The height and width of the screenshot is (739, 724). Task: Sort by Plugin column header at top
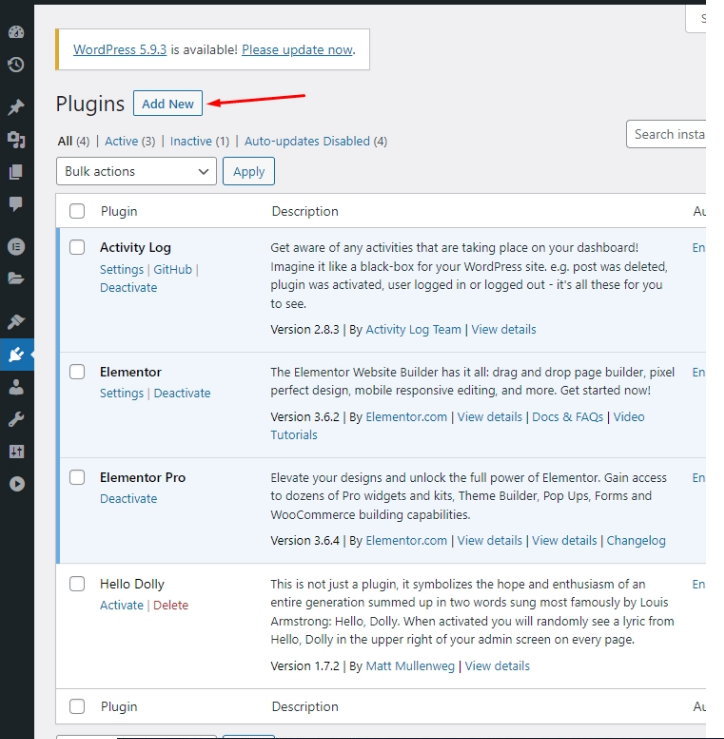point(119,211)
